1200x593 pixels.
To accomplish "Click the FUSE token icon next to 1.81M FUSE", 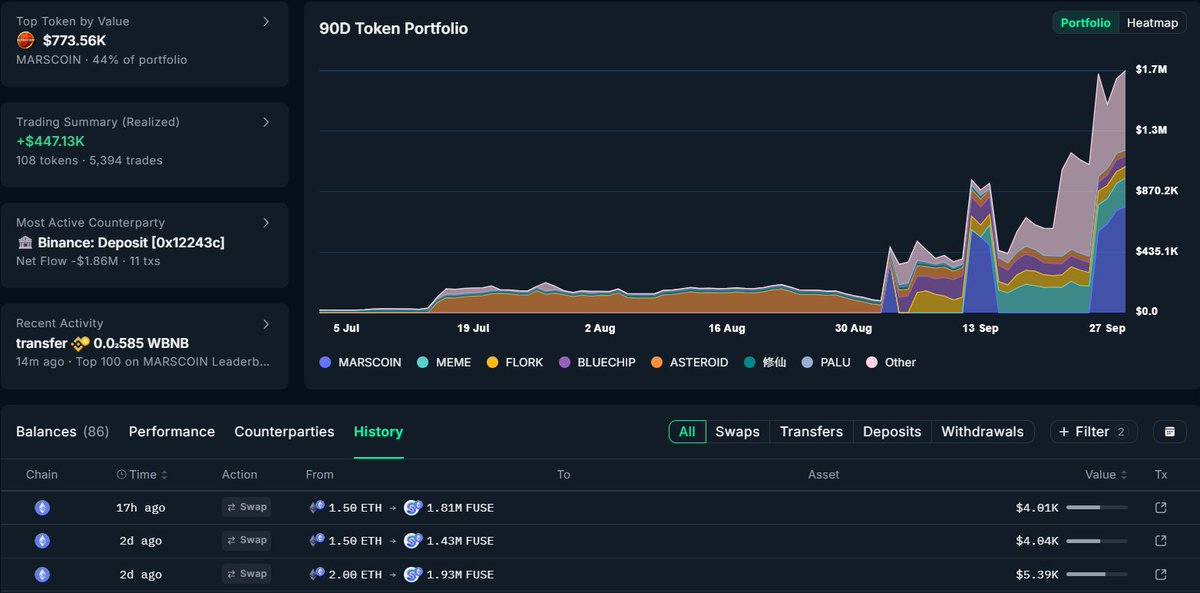I will tap(413, 508).
